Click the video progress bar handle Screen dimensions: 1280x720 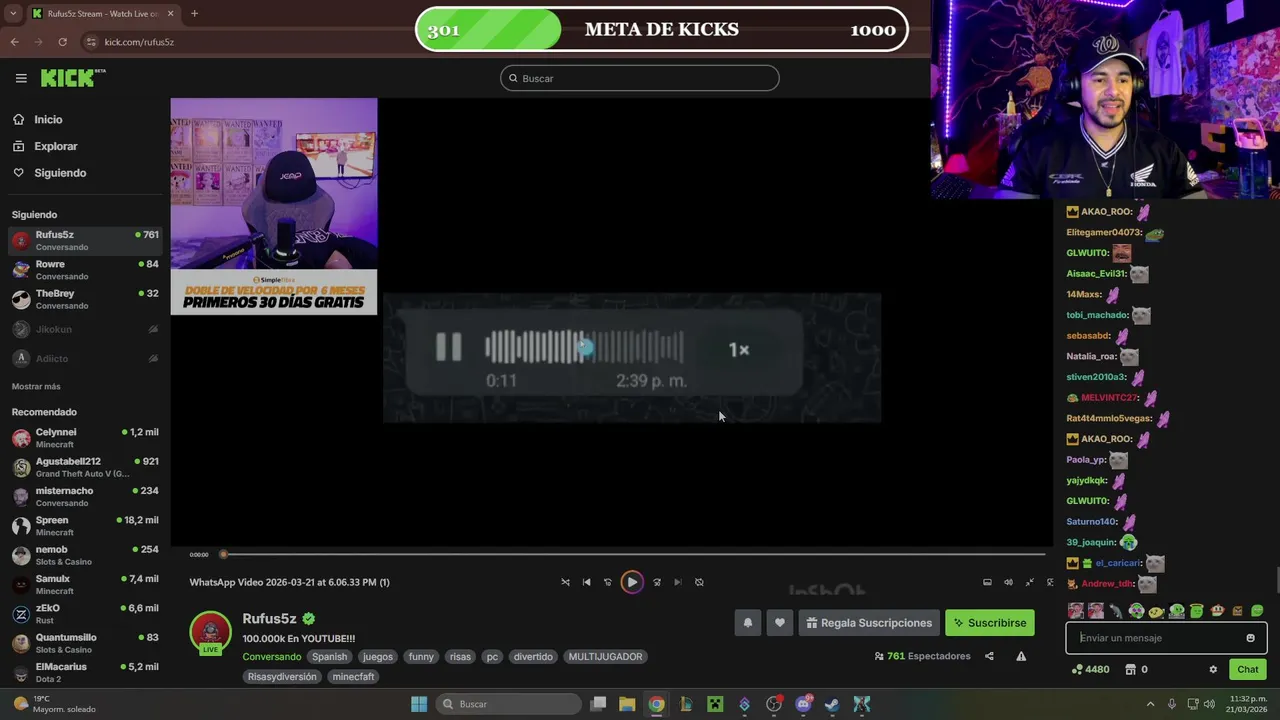click(224, 554)
